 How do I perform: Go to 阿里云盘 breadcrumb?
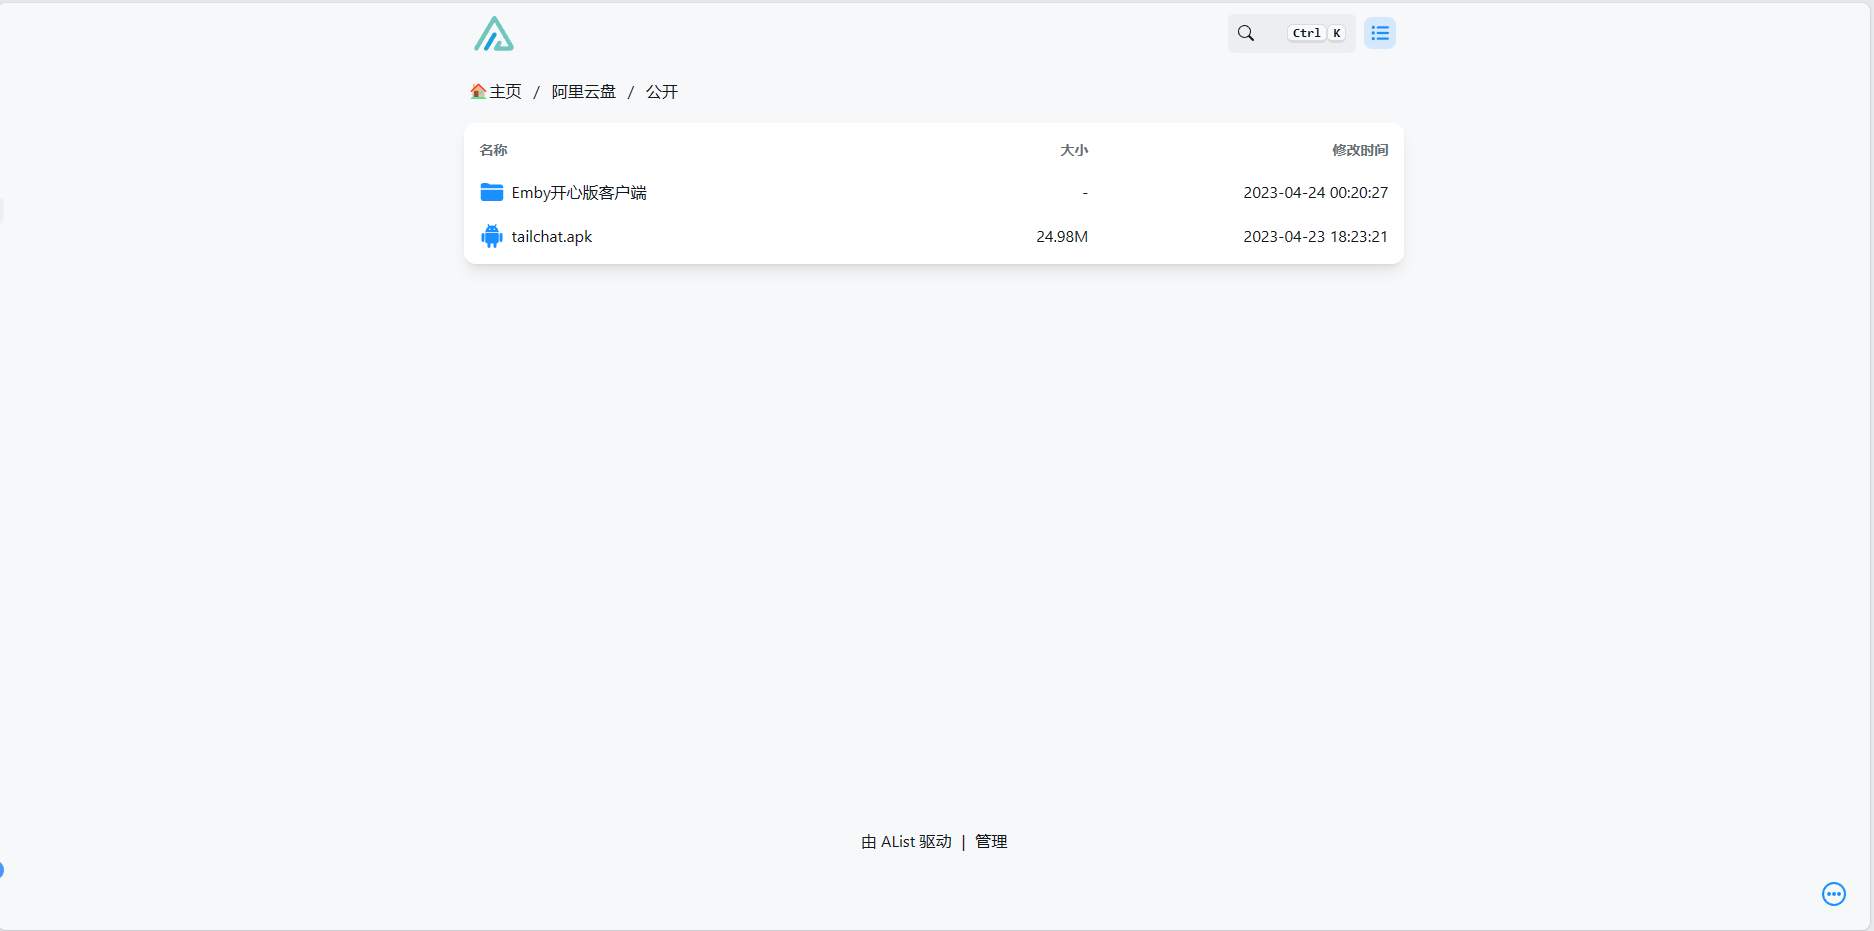click(x=584, y=92)
